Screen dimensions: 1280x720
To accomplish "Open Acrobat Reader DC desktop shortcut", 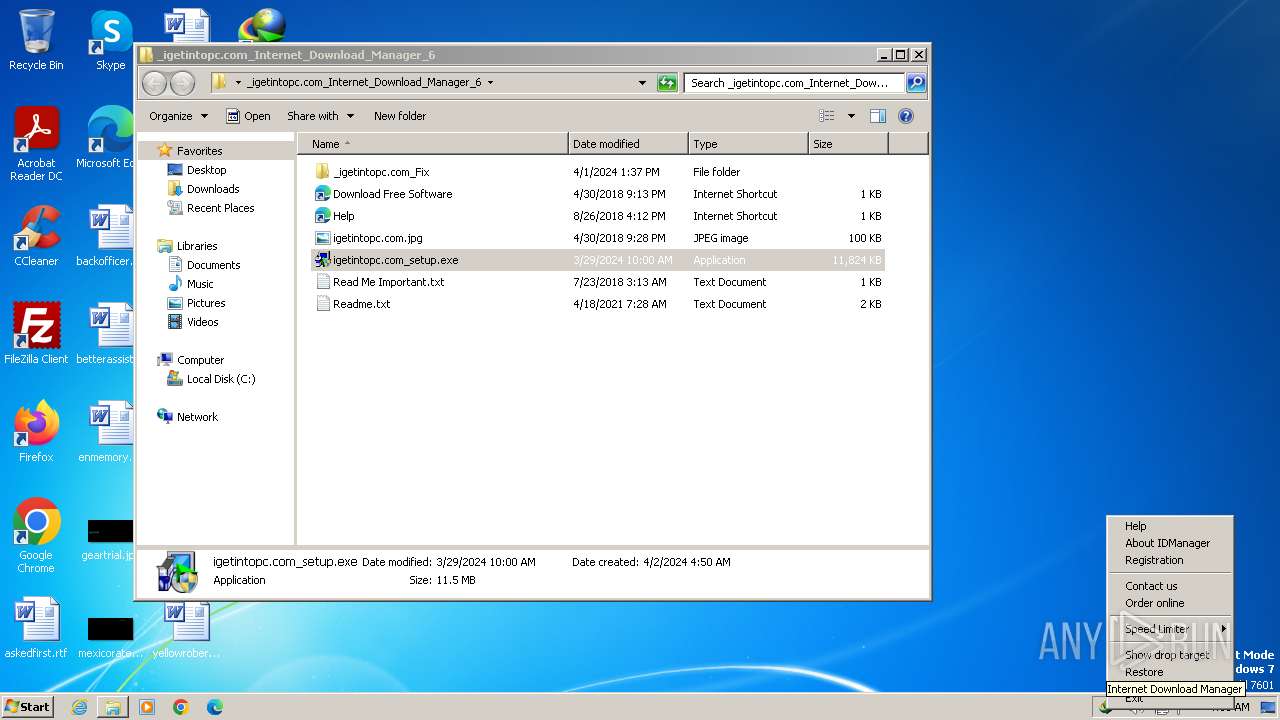I will pos(36,144).
